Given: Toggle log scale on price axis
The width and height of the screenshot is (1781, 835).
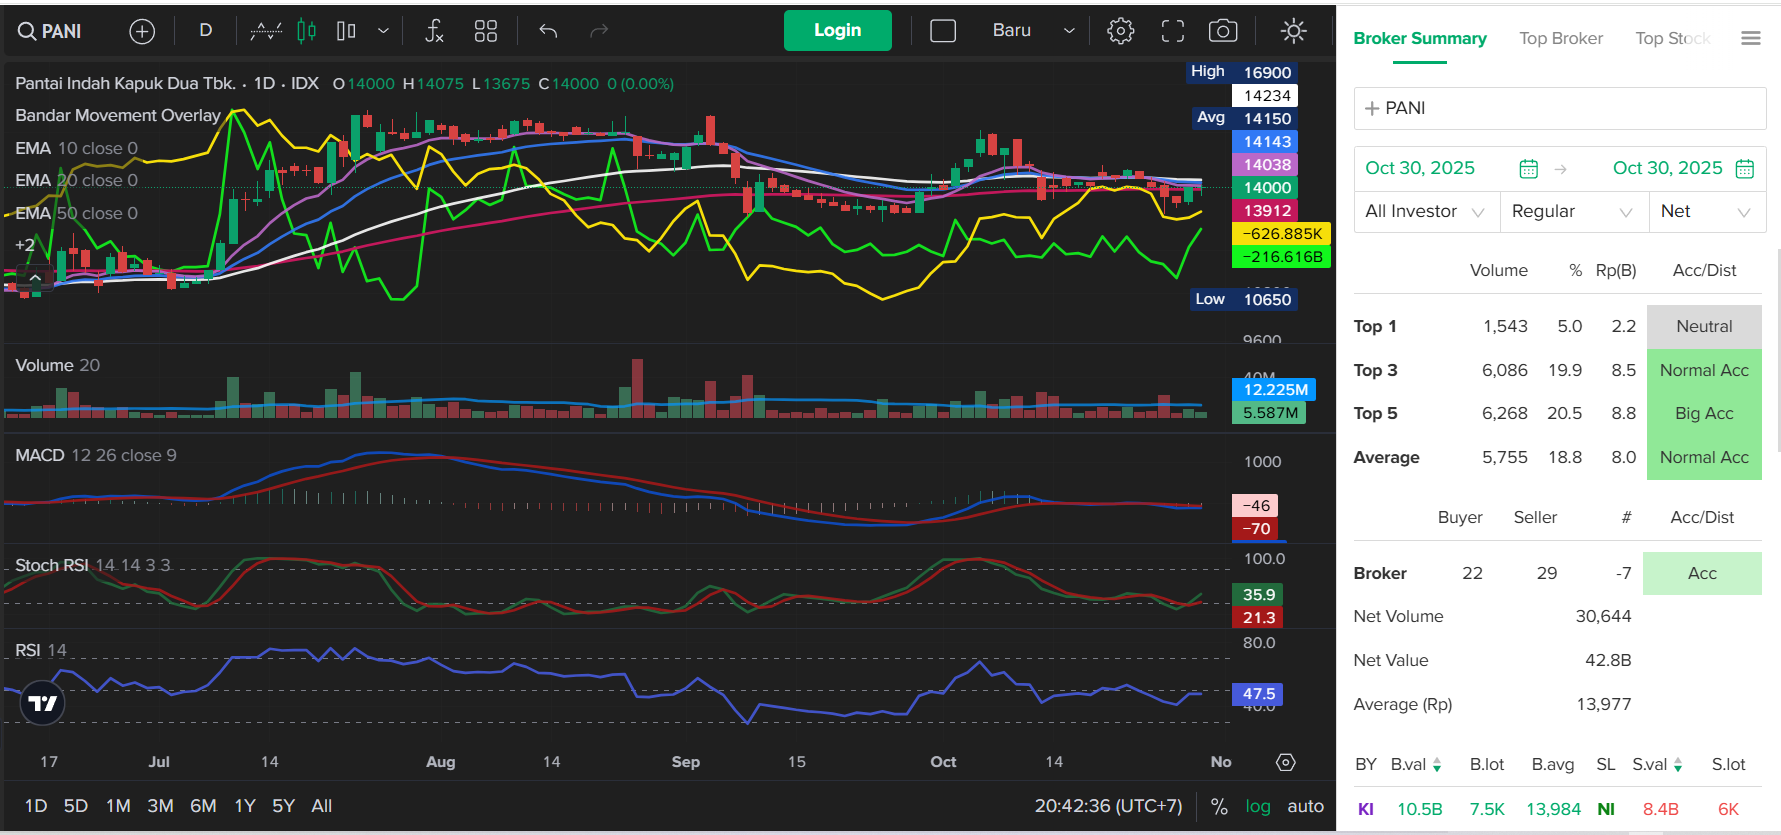Looking at the screenshot, I should click(1257, 806).
